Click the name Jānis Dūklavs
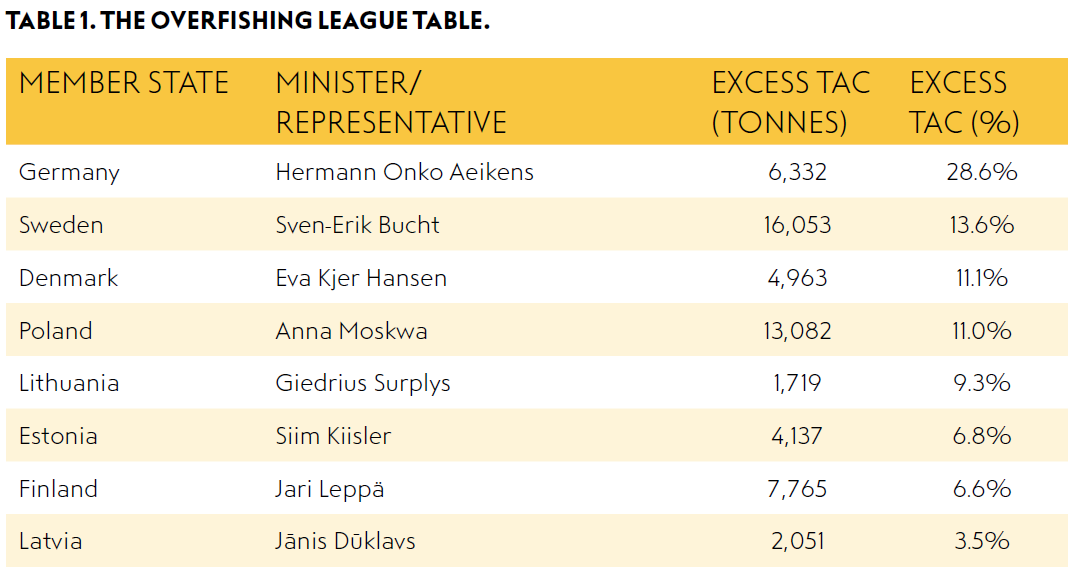This screenshot has width=1079, height=576. (345, 542)
